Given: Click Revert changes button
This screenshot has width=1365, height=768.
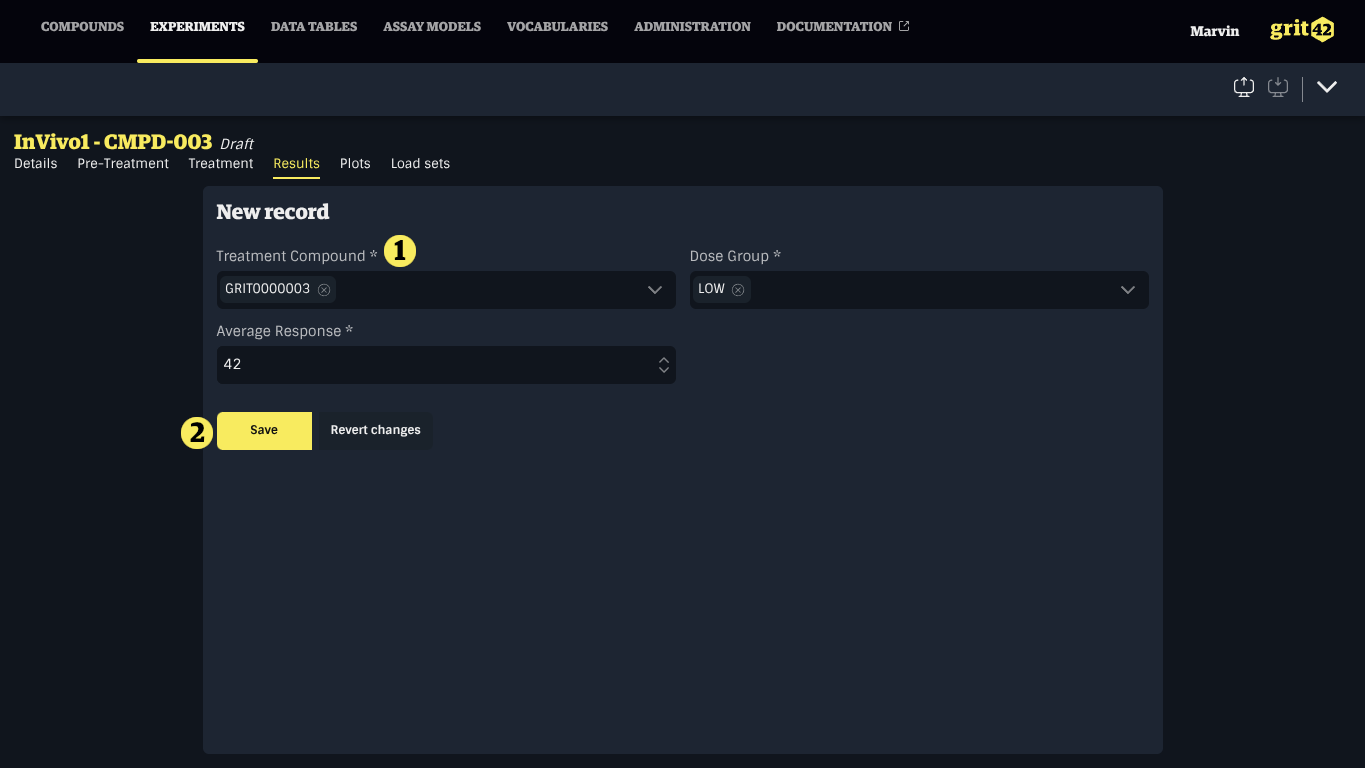Looking at the screenshot, I should pos(375,430).
